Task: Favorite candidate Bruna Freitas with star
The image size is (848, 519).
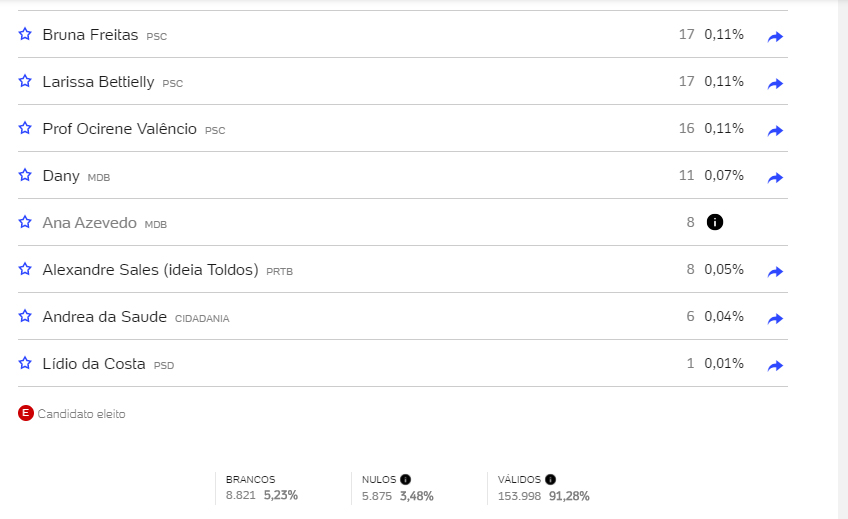Action: click(25, 34)
